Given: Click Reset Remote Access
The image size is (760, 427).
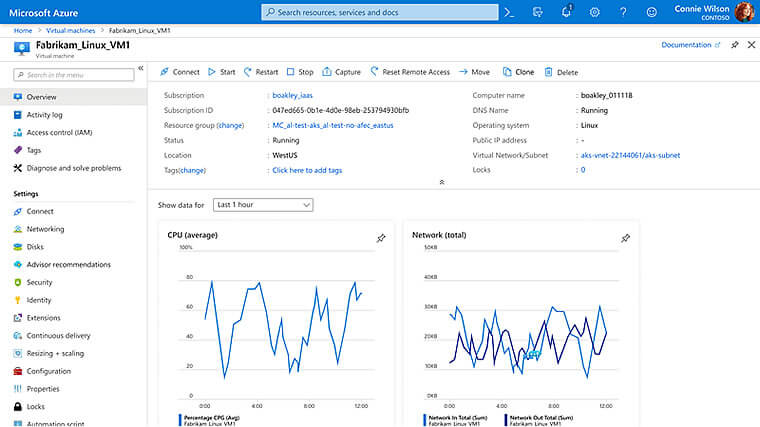Looking at the screenshot, I should [410, 72].
